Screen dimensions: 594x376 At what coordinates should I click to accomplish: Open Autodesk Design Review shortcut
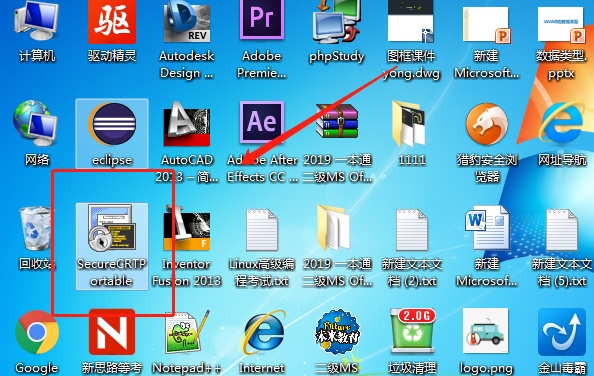point(187,21)
